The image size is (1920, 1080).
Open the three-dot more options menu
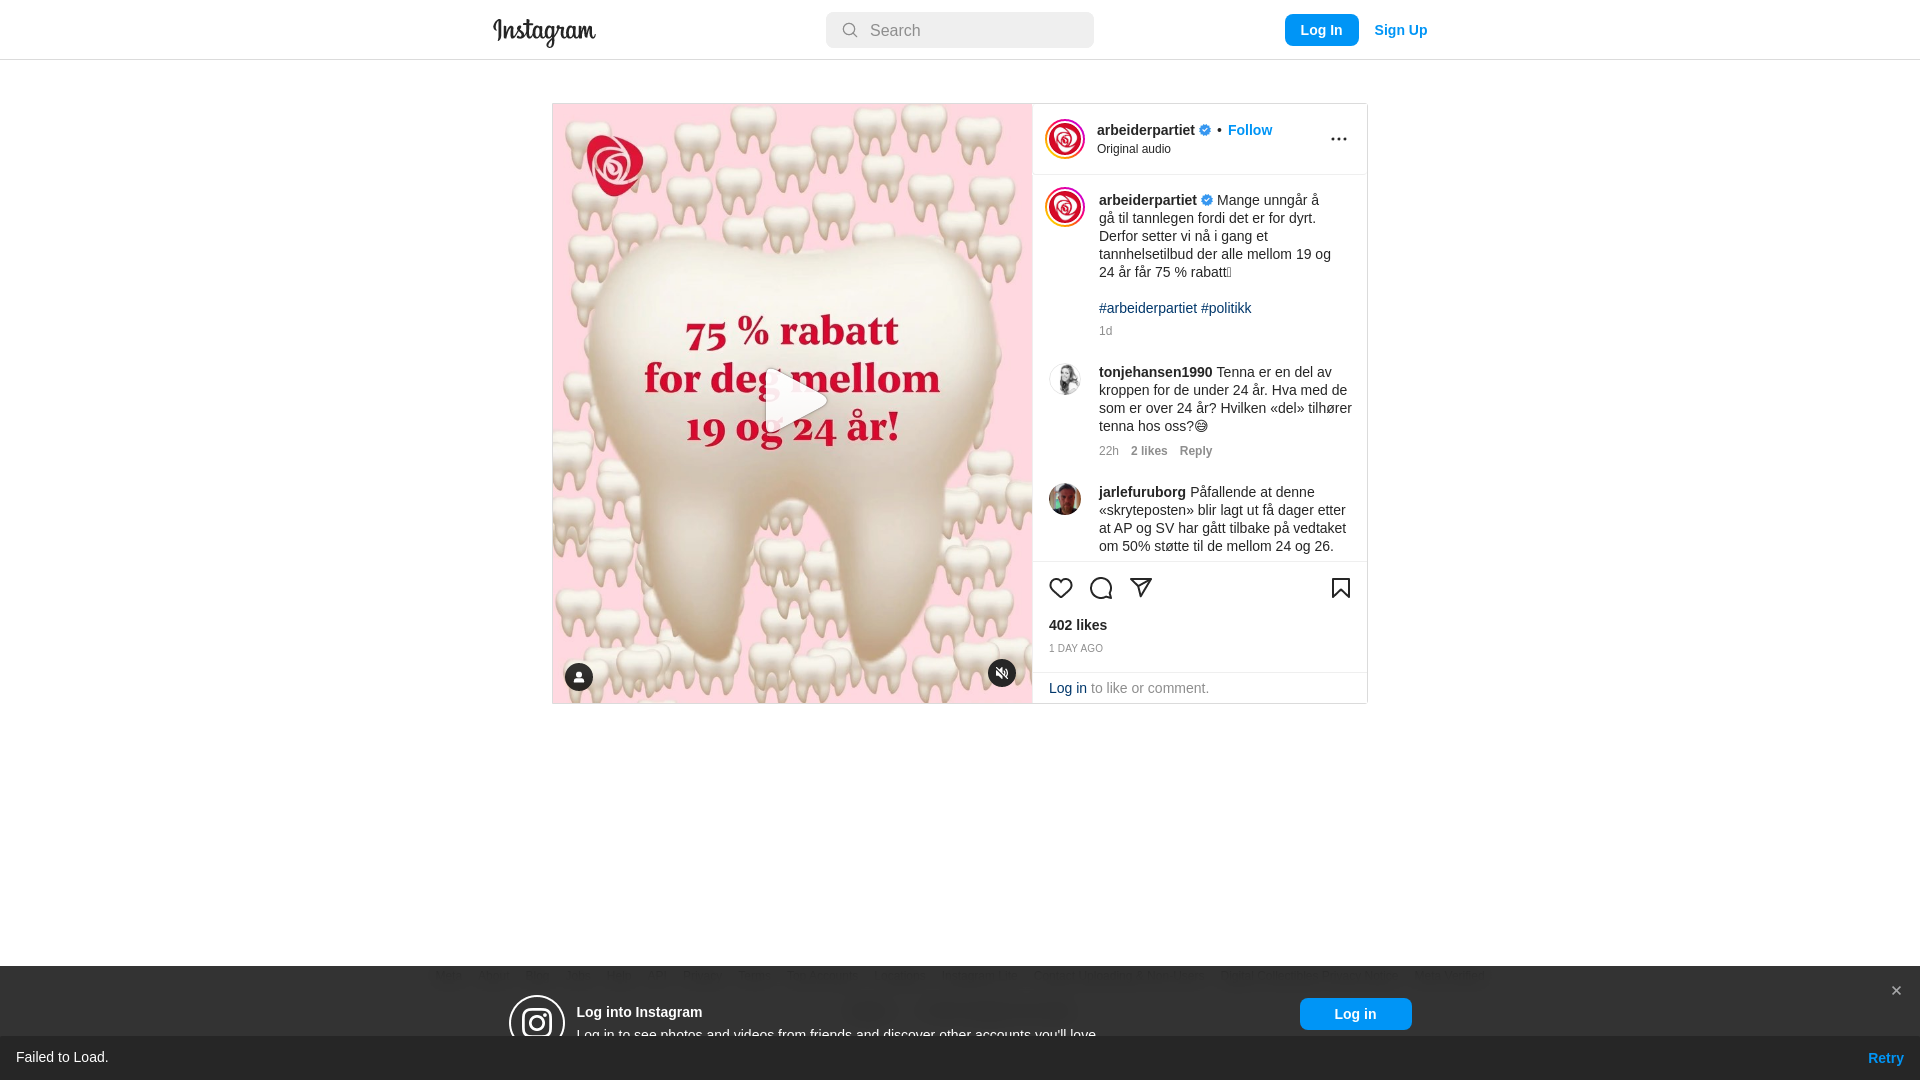(x=1339, y=139)
